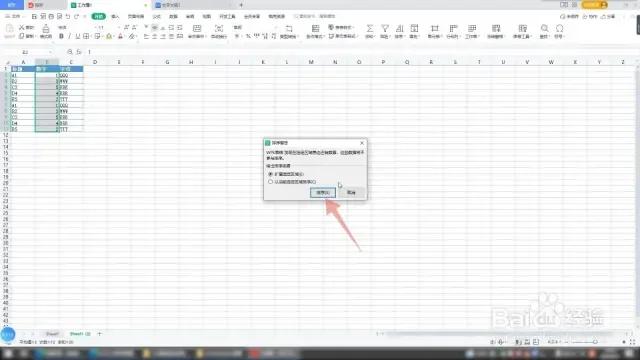Open a new document tab with the plus
Image resolution: width=640 pixels, height=360 pixels.
click(241, 5)
